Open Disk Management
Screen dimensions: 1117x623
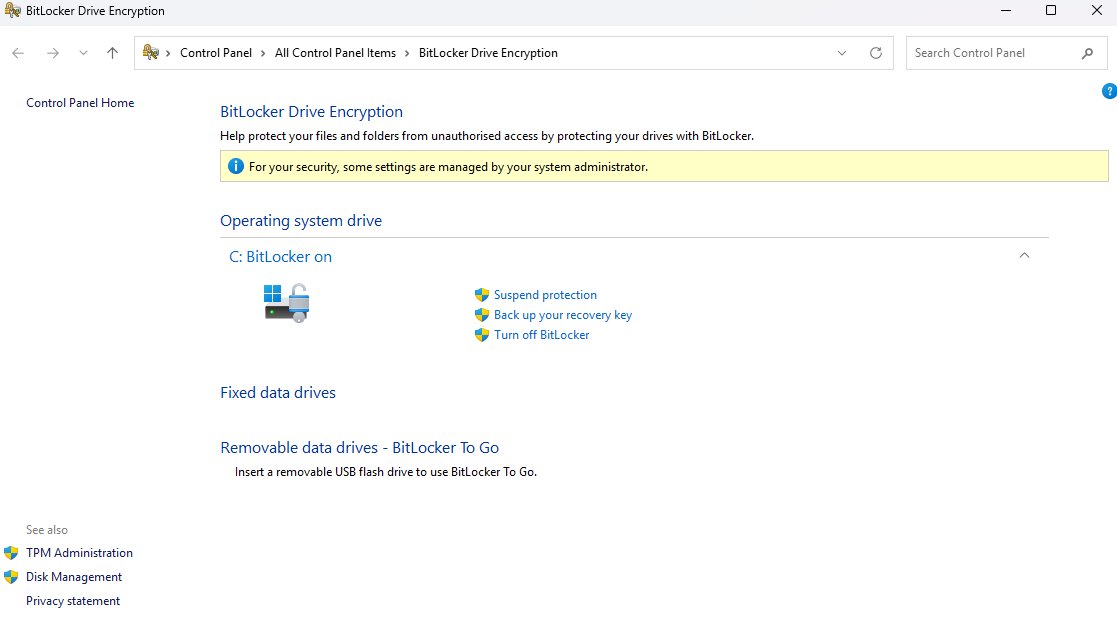point(74,577)
